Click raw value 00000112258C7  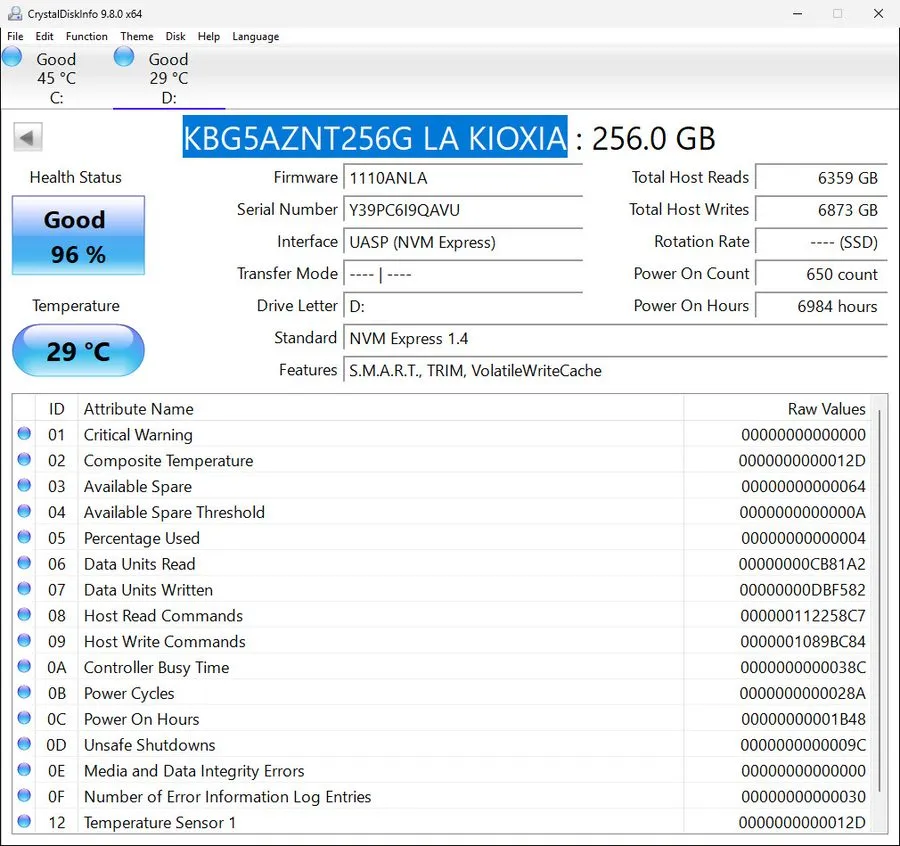tap(802, 615)
